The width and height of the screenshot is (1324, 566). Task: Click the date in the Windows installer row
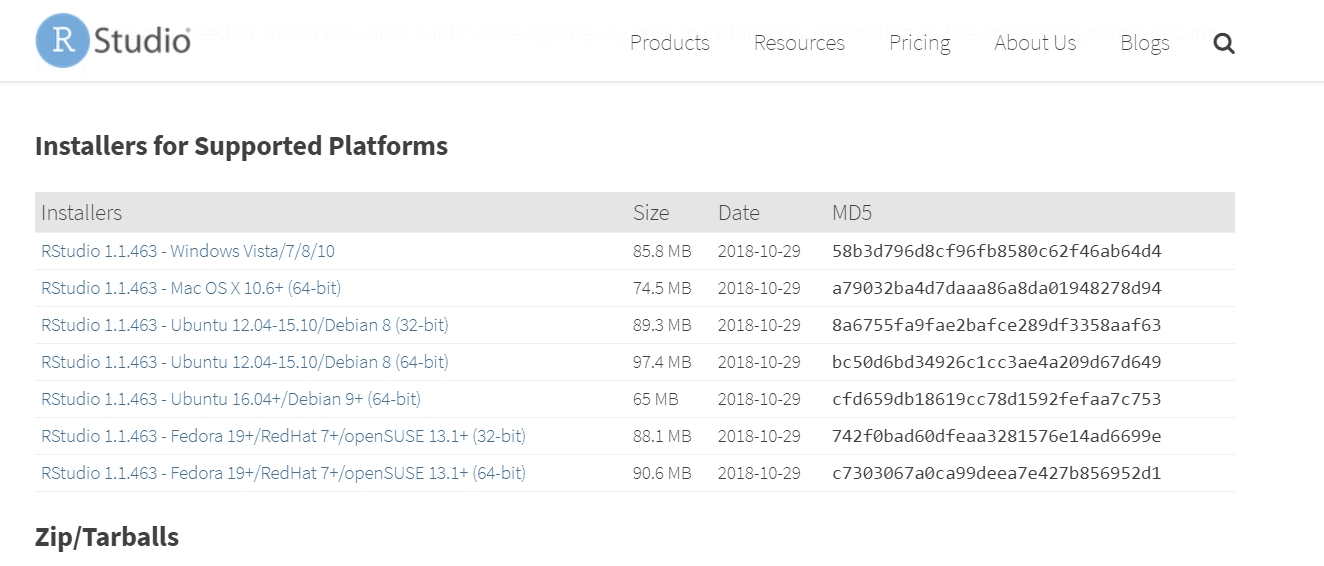coord(759,251)
